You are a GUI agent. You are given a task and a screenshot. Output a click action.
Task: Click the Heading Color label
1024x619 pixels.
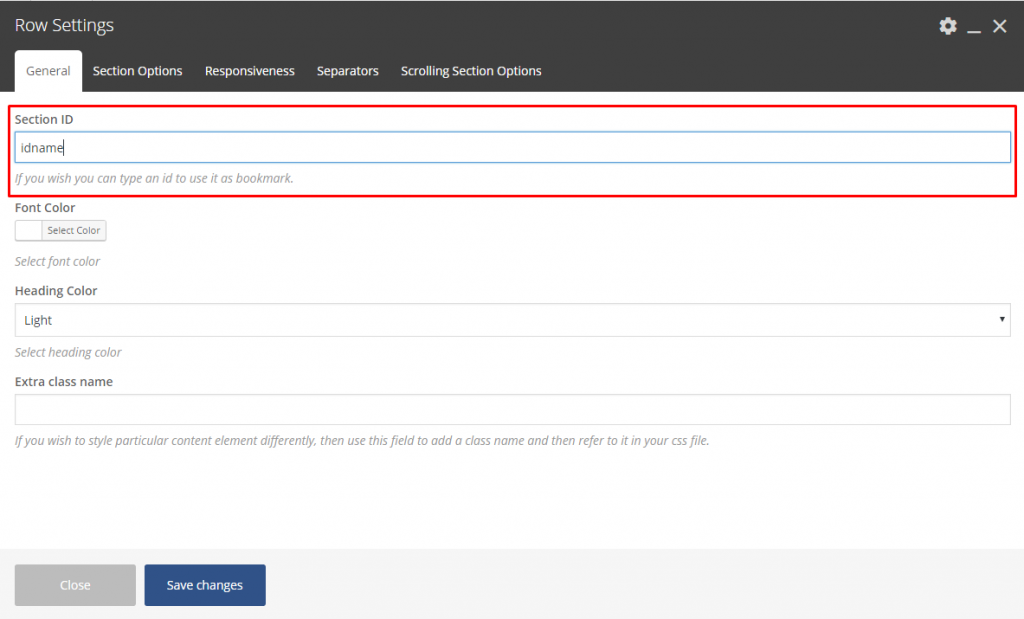(56, 291)
